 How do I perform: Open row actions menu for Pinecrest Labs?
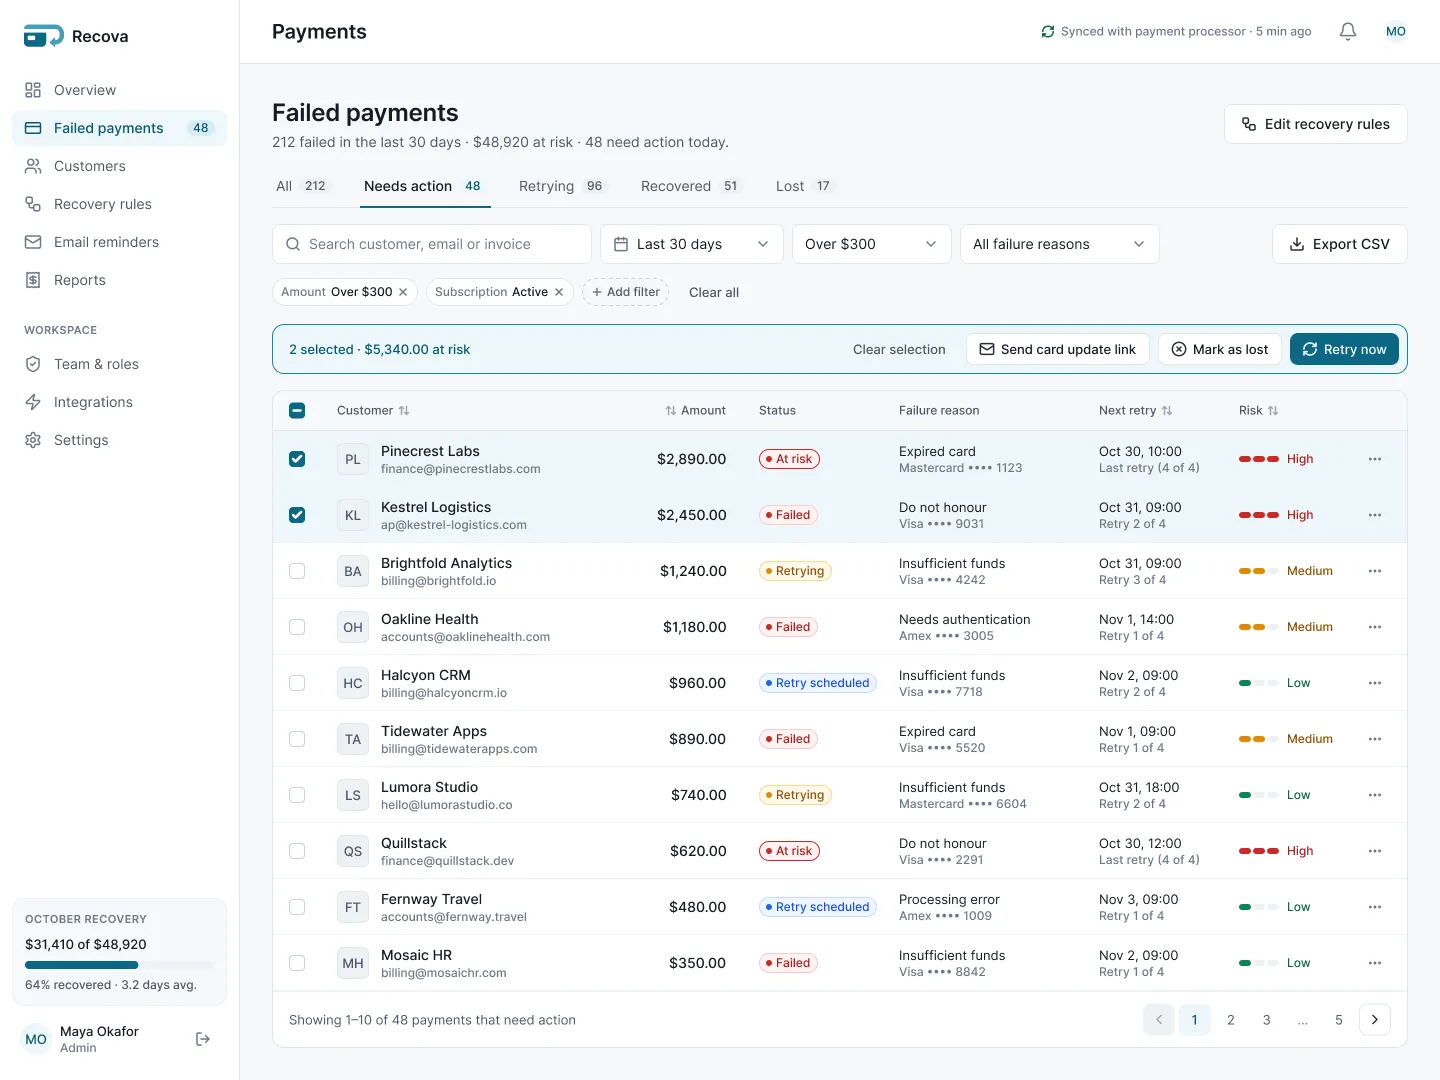tap(1375, 459)
